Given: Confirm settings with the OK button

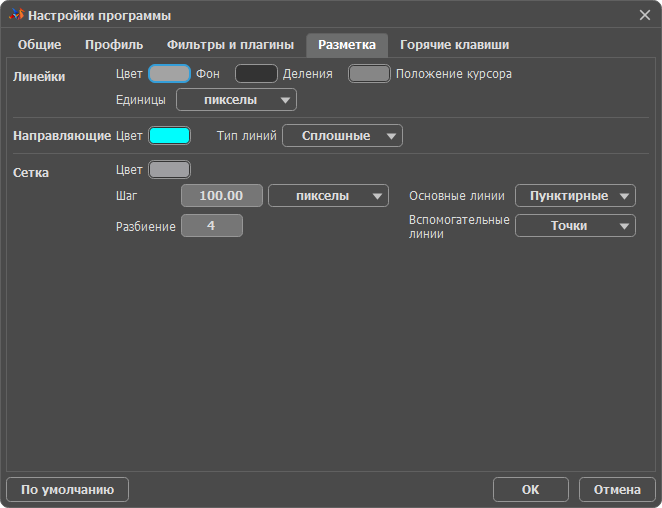Looking at the screenshot, I should tap(531, 490).
